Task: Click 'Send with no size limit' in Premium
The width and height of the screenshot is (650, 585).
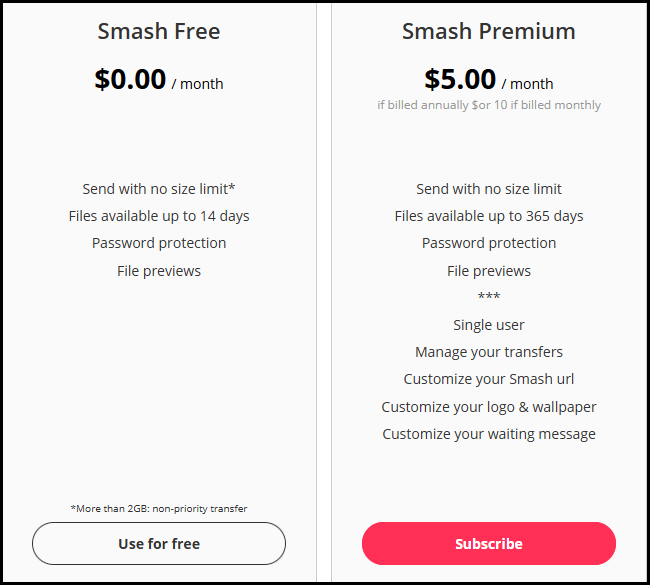Action: (488, 189)
